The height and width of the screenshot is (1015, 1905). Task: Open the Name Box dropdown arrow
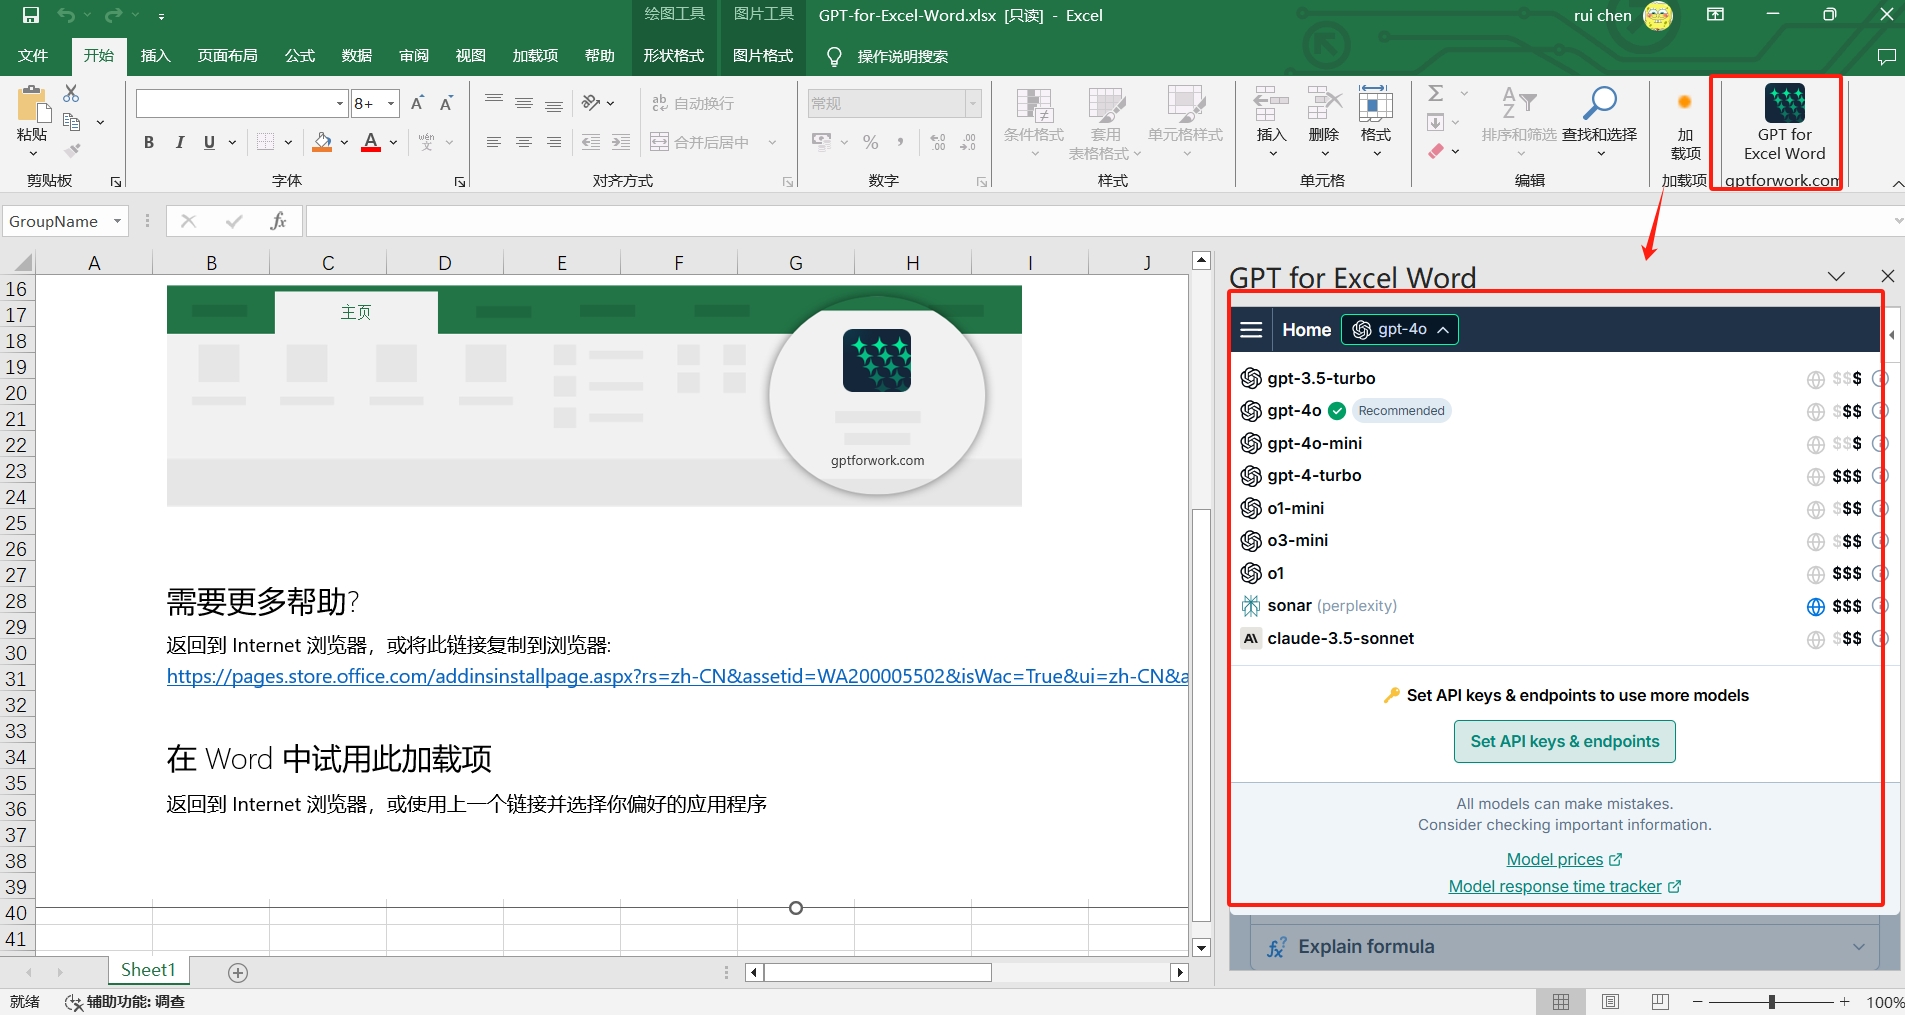(117, 221)
